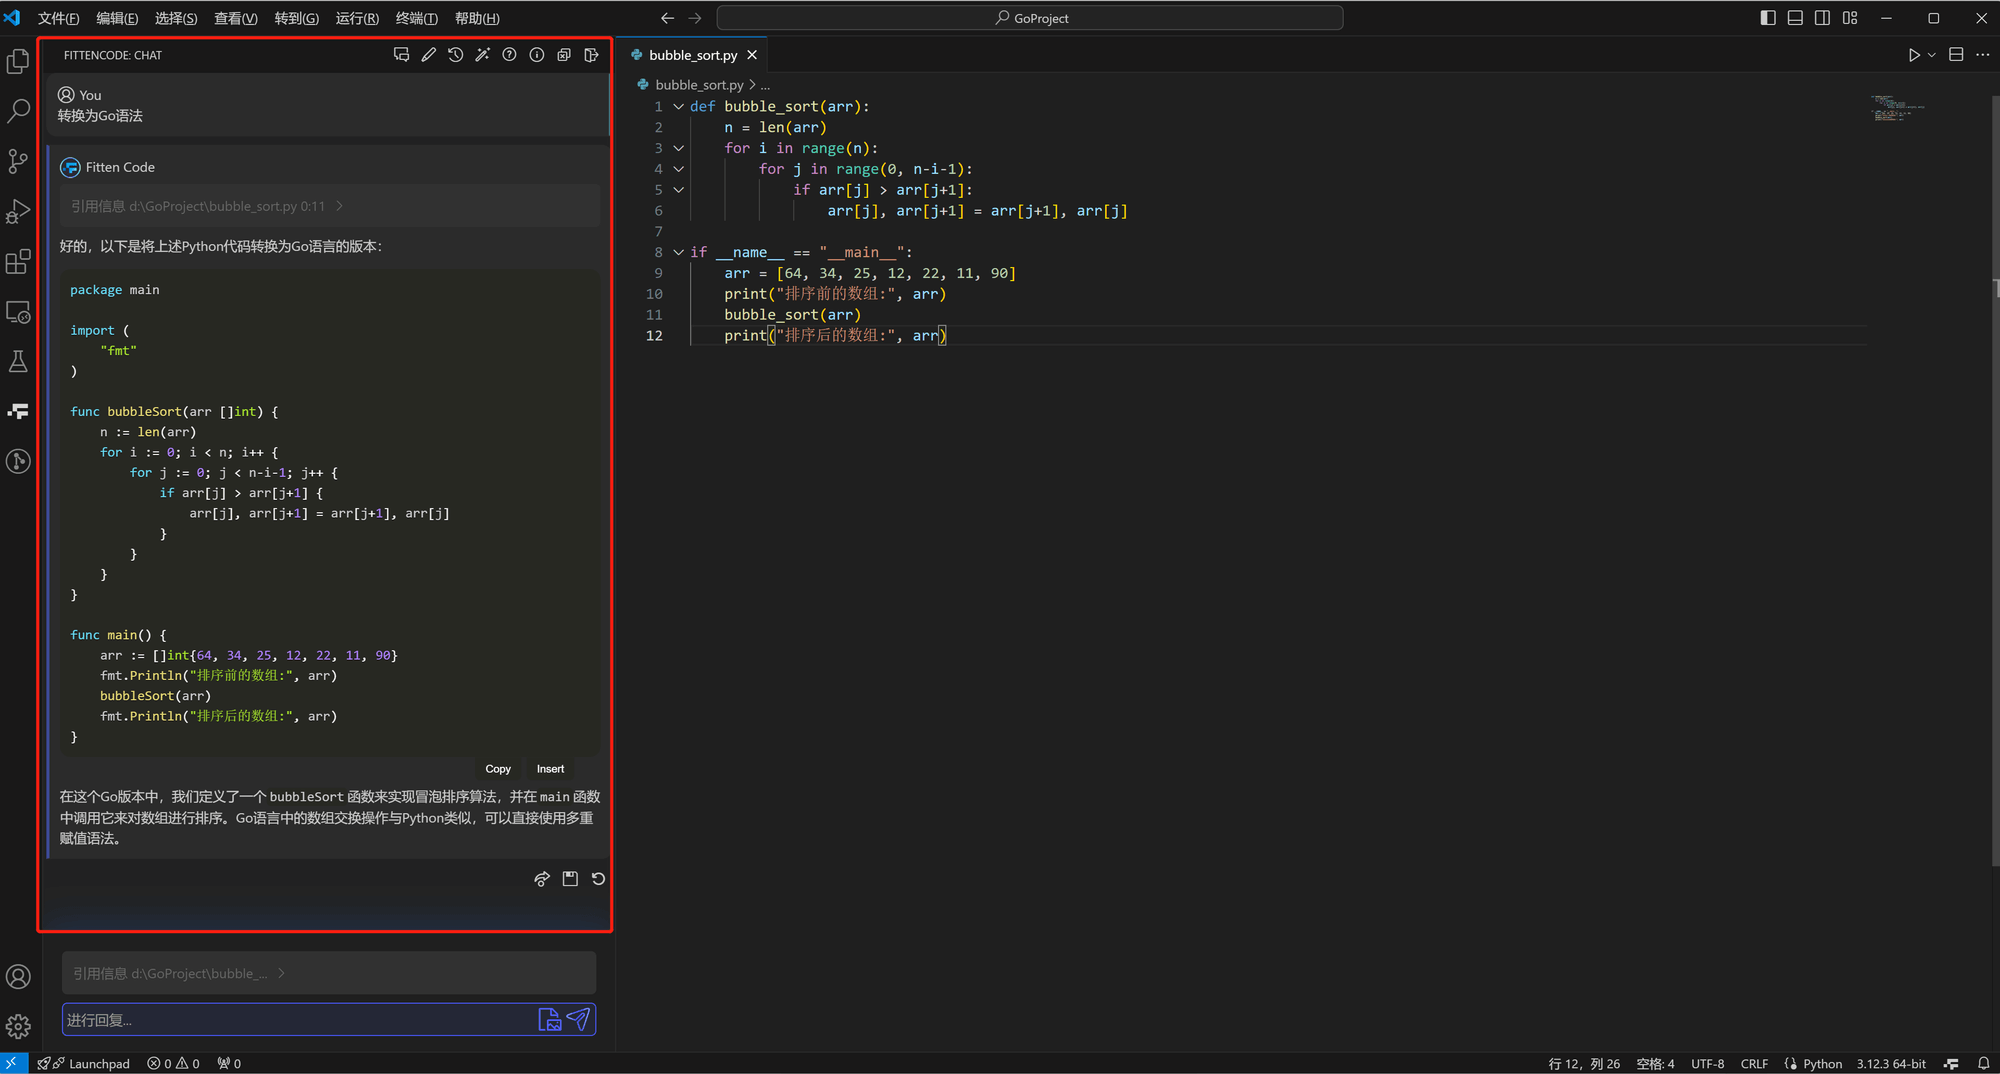
Task: Regenerate the response with the refresh icon
Action: coord(598,879)
